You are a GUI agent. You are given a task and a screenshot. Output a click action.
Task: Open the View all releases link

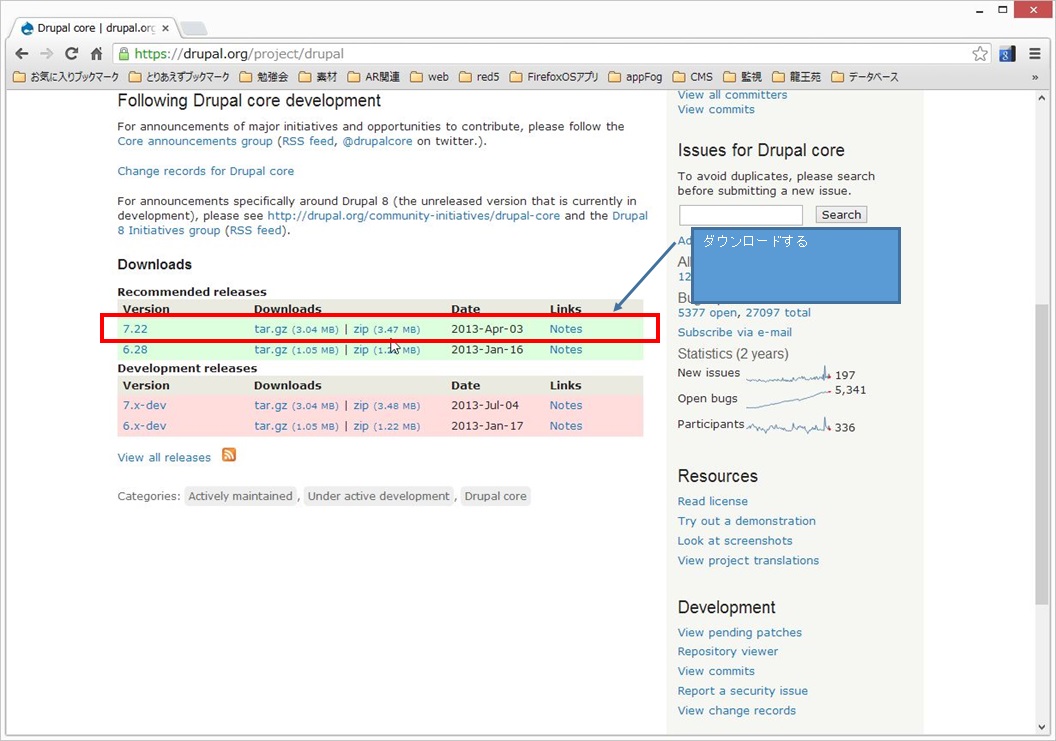tap(164, 458)
